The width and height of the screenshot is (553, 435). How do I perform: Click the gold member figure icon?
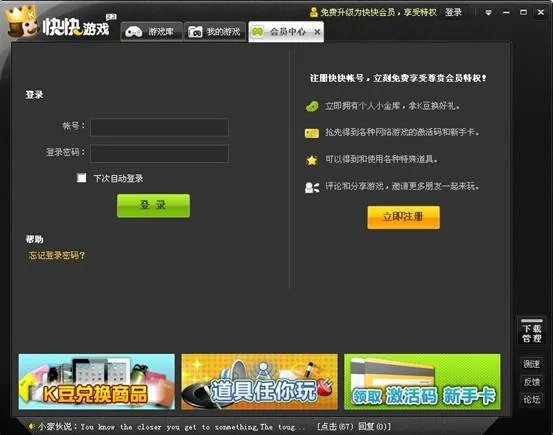313,12
